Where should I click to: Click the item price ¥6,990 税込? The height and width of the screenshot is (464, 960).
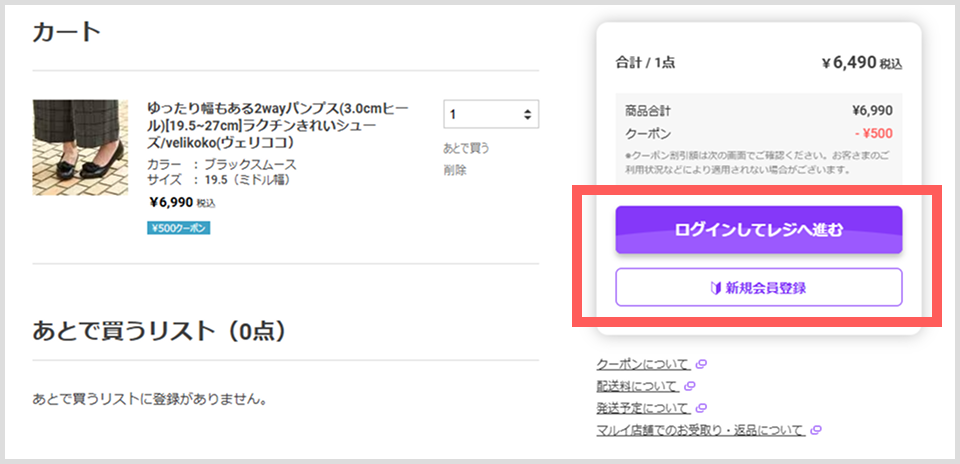[x=182, y=202]
